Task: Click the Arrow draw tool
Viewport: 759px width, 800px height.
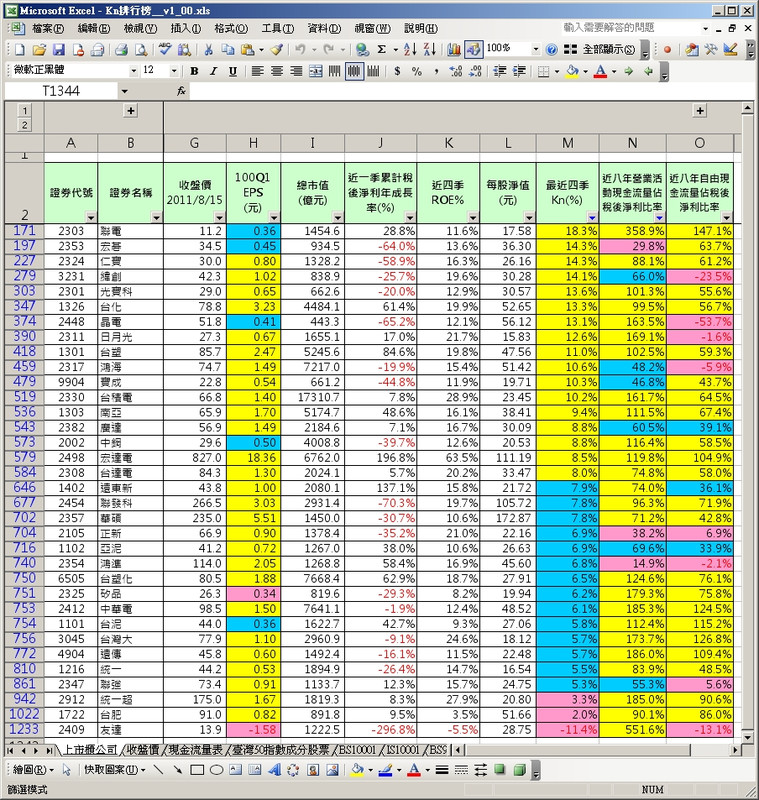Action: point(178,770)
